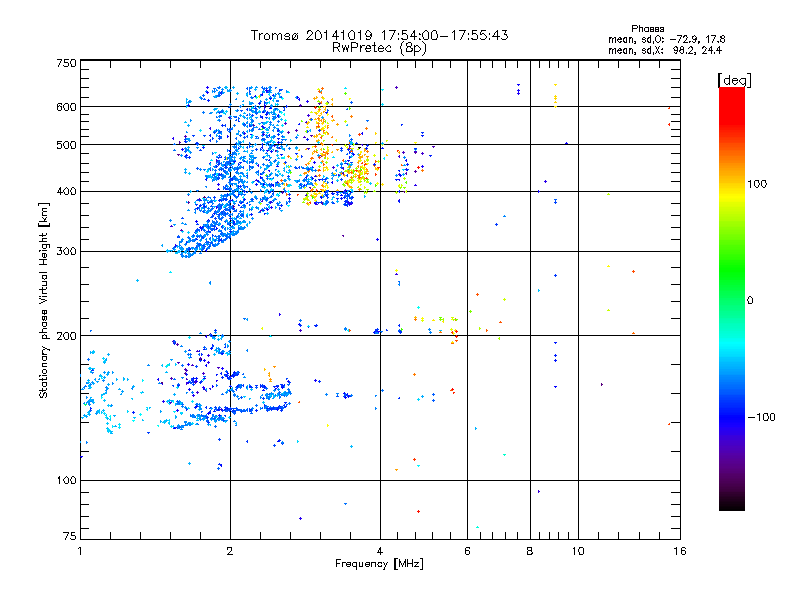The height and width of the screenshot is (600, 800).
Task: Click the rainbow phase colorbar
Action: tap(732, 298)
